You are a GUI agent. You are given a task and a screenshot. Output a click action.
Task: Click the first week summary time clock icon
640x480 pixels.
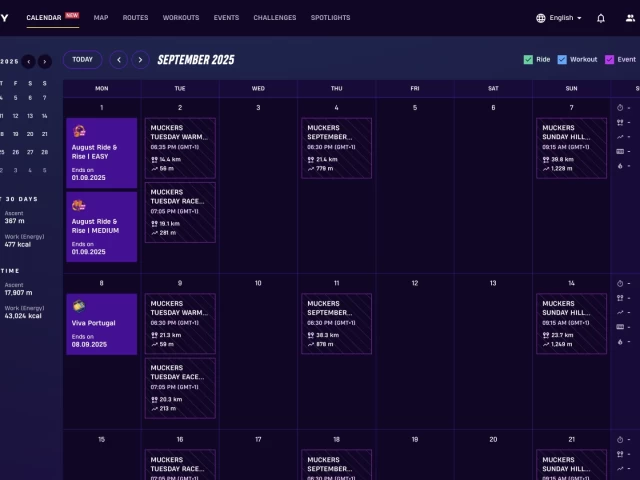pos(620,108)
